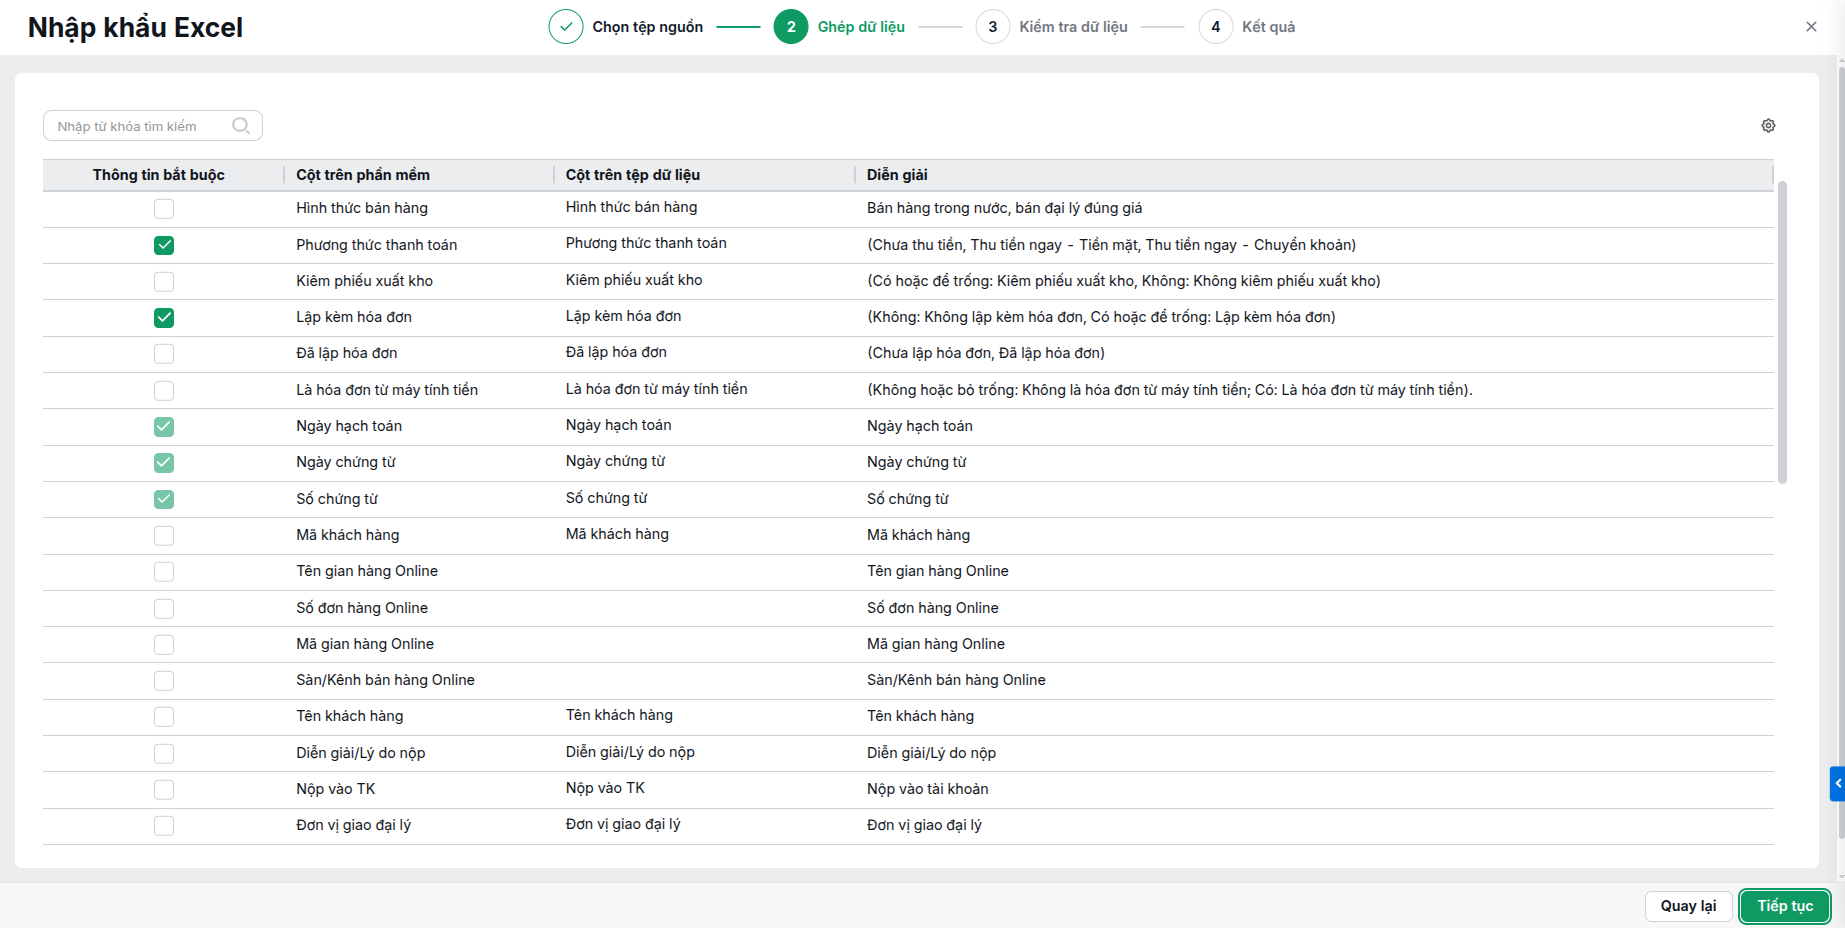The height and width of the screenshot is (928, 1845).
Task: Select empty data column for Tên gian hàng Online
Action: click(704, 571)
